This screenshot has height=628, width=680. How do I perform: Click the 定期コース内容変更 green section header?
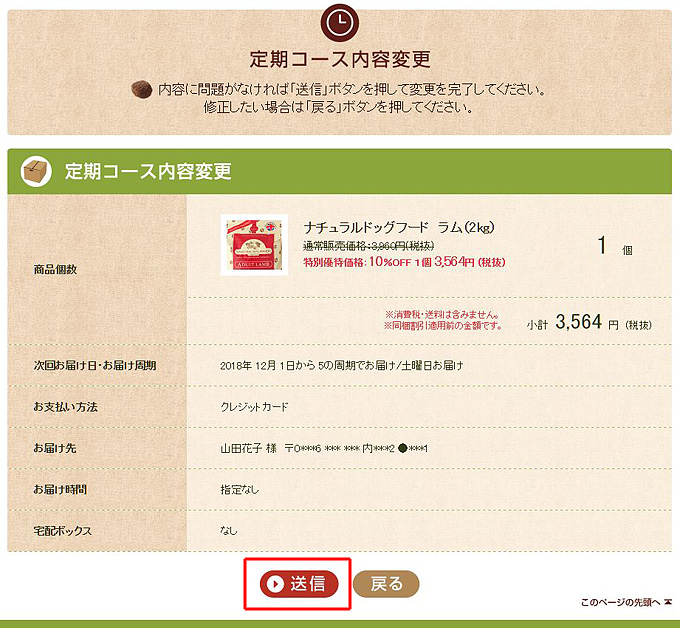[x=340, y=171]
